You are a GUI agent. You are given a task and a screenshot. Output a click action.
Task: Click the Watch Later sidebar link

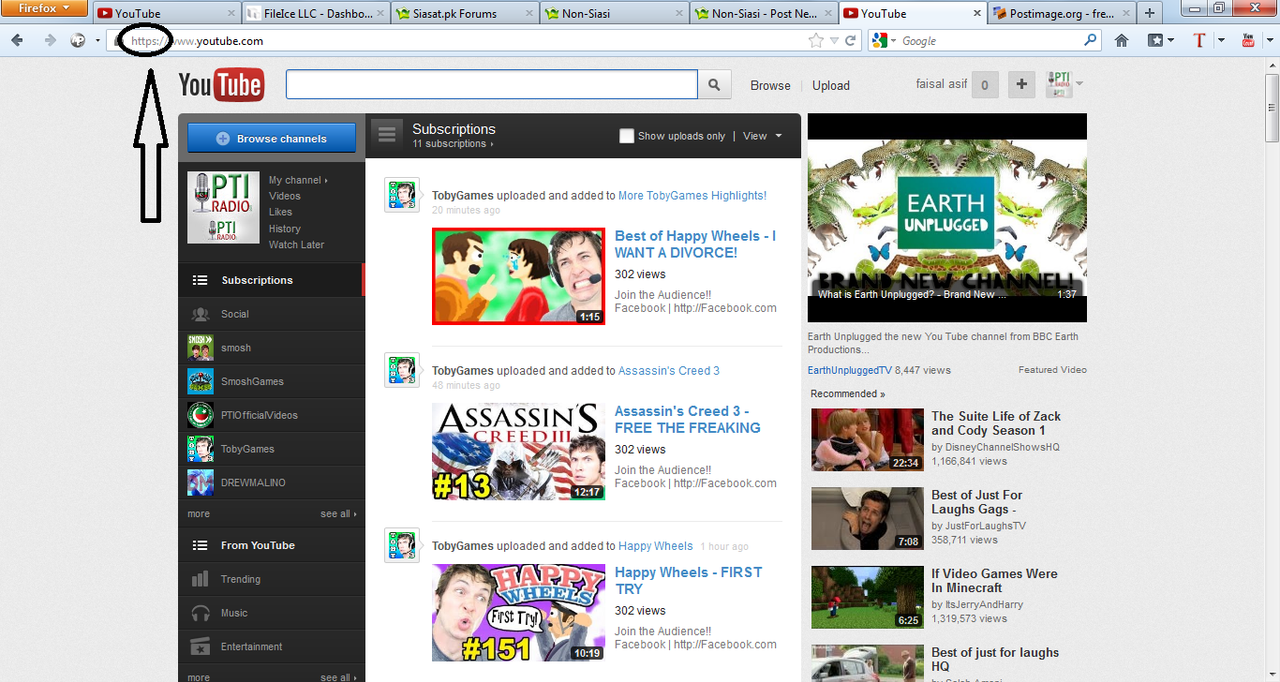click(x=296, y=245)
